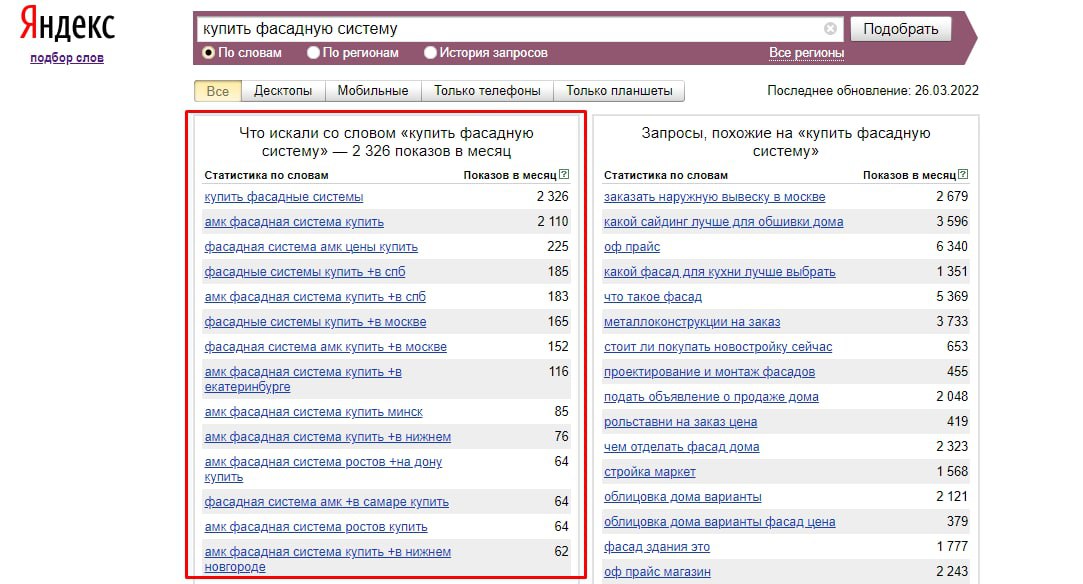Select the 'По словам' radio button
The image size is (1083, 584).
click(209, 53)
